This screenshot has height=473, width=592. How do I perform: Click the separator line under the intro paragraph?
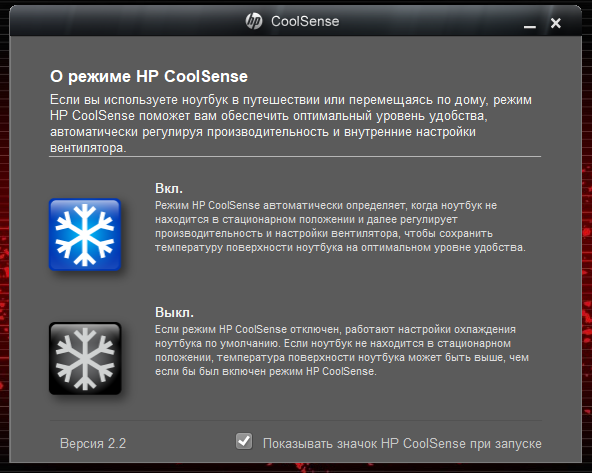click(295, 156)
